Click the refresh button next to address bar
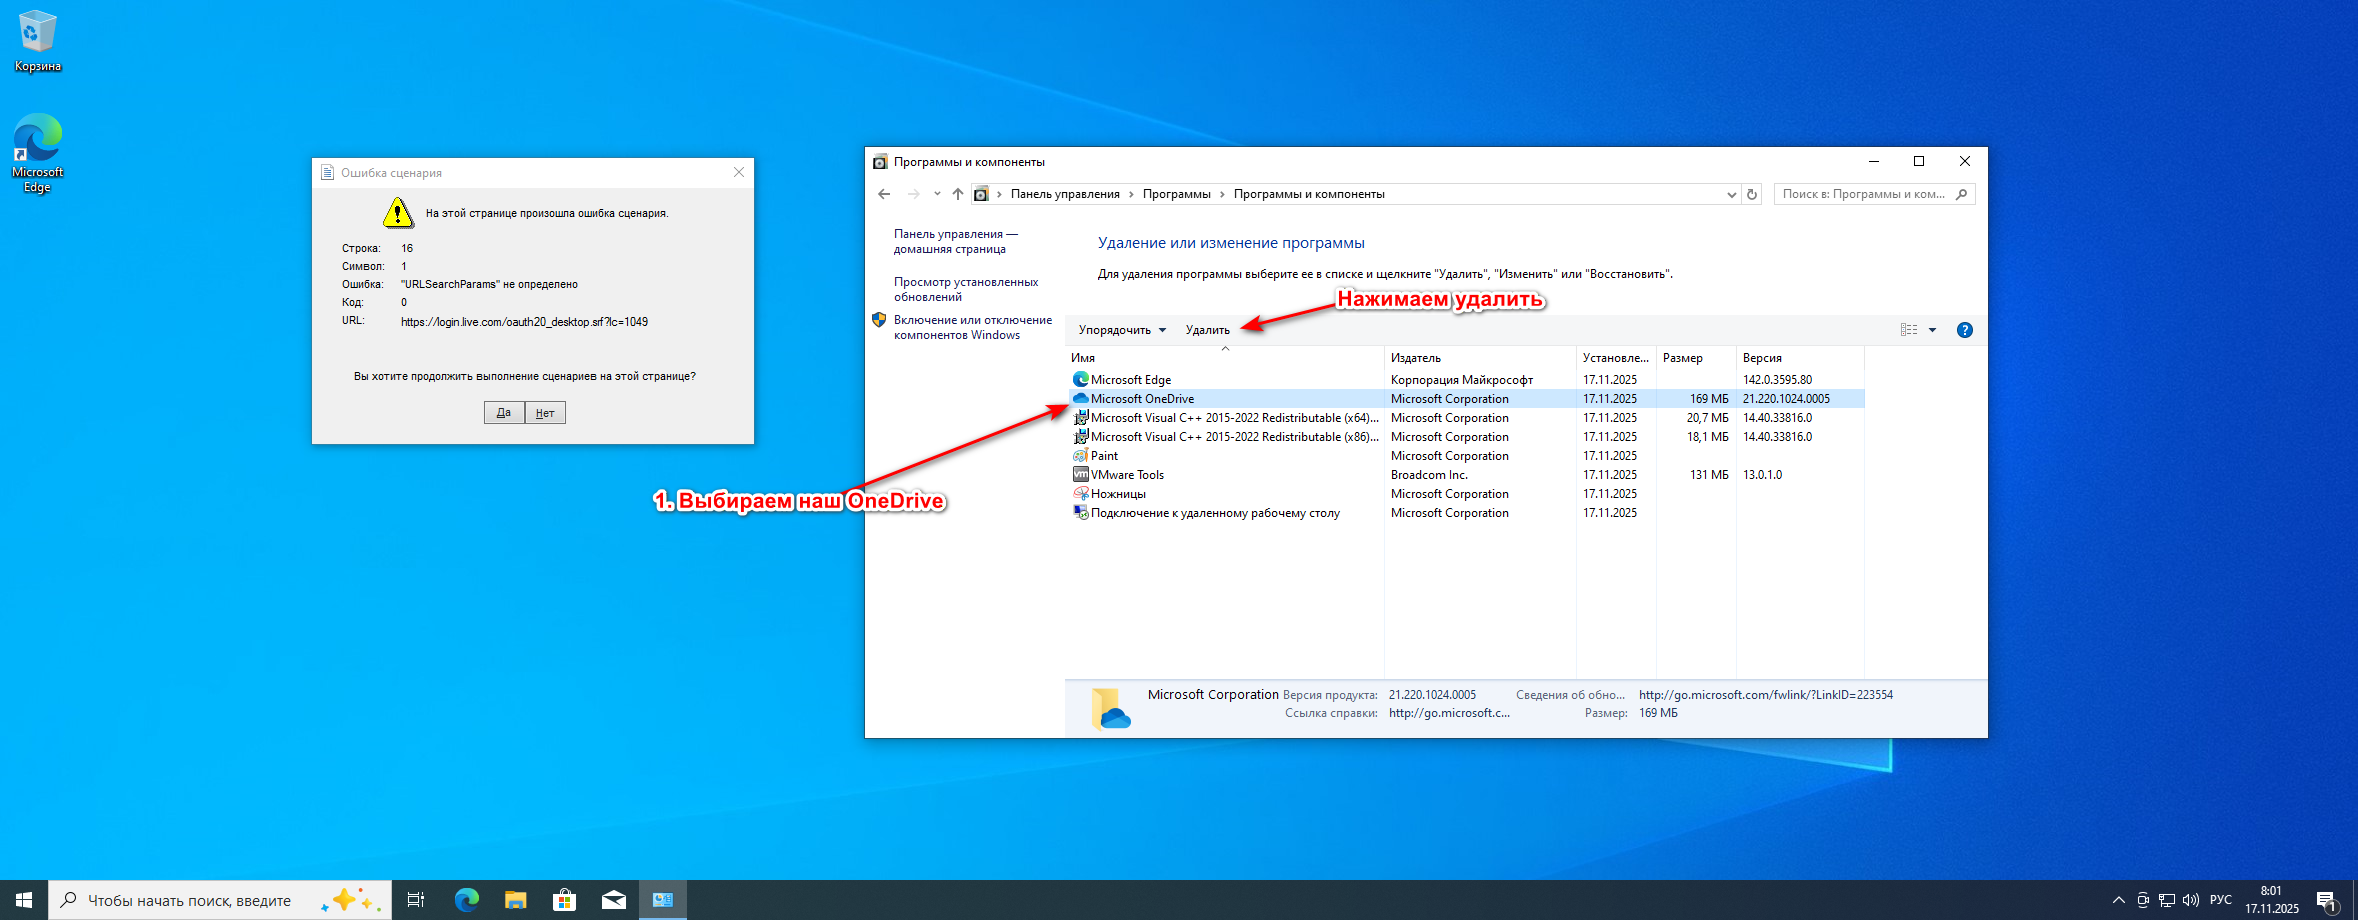 [x=1752, y=195]
